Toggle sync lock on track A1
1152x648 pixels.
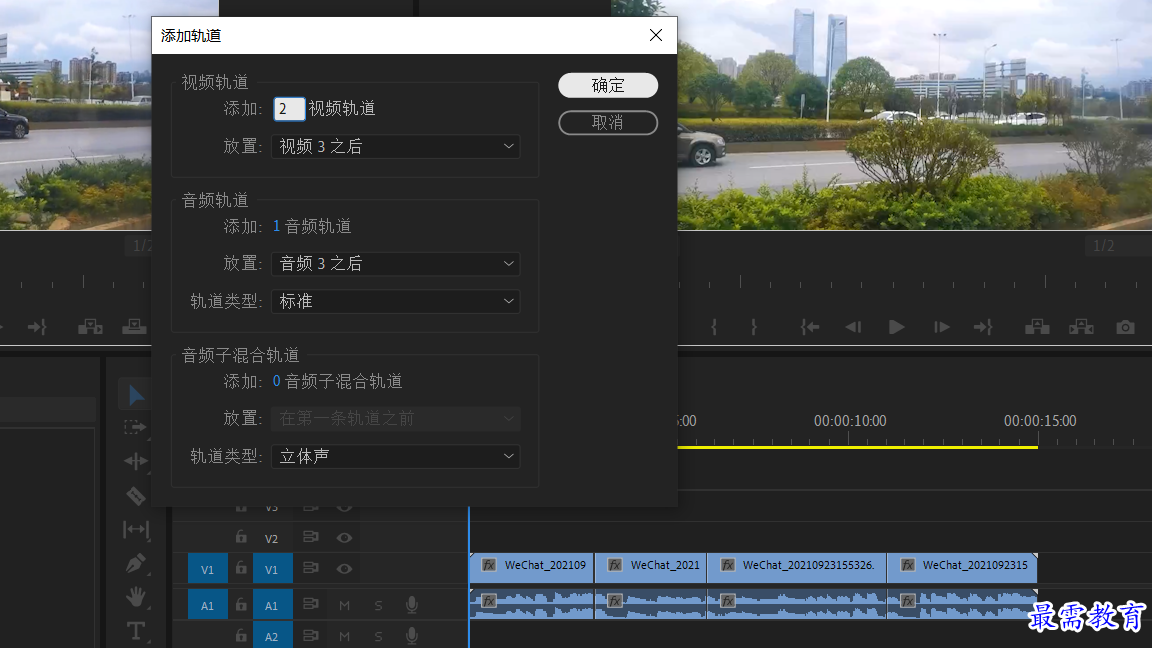[311, 604]
